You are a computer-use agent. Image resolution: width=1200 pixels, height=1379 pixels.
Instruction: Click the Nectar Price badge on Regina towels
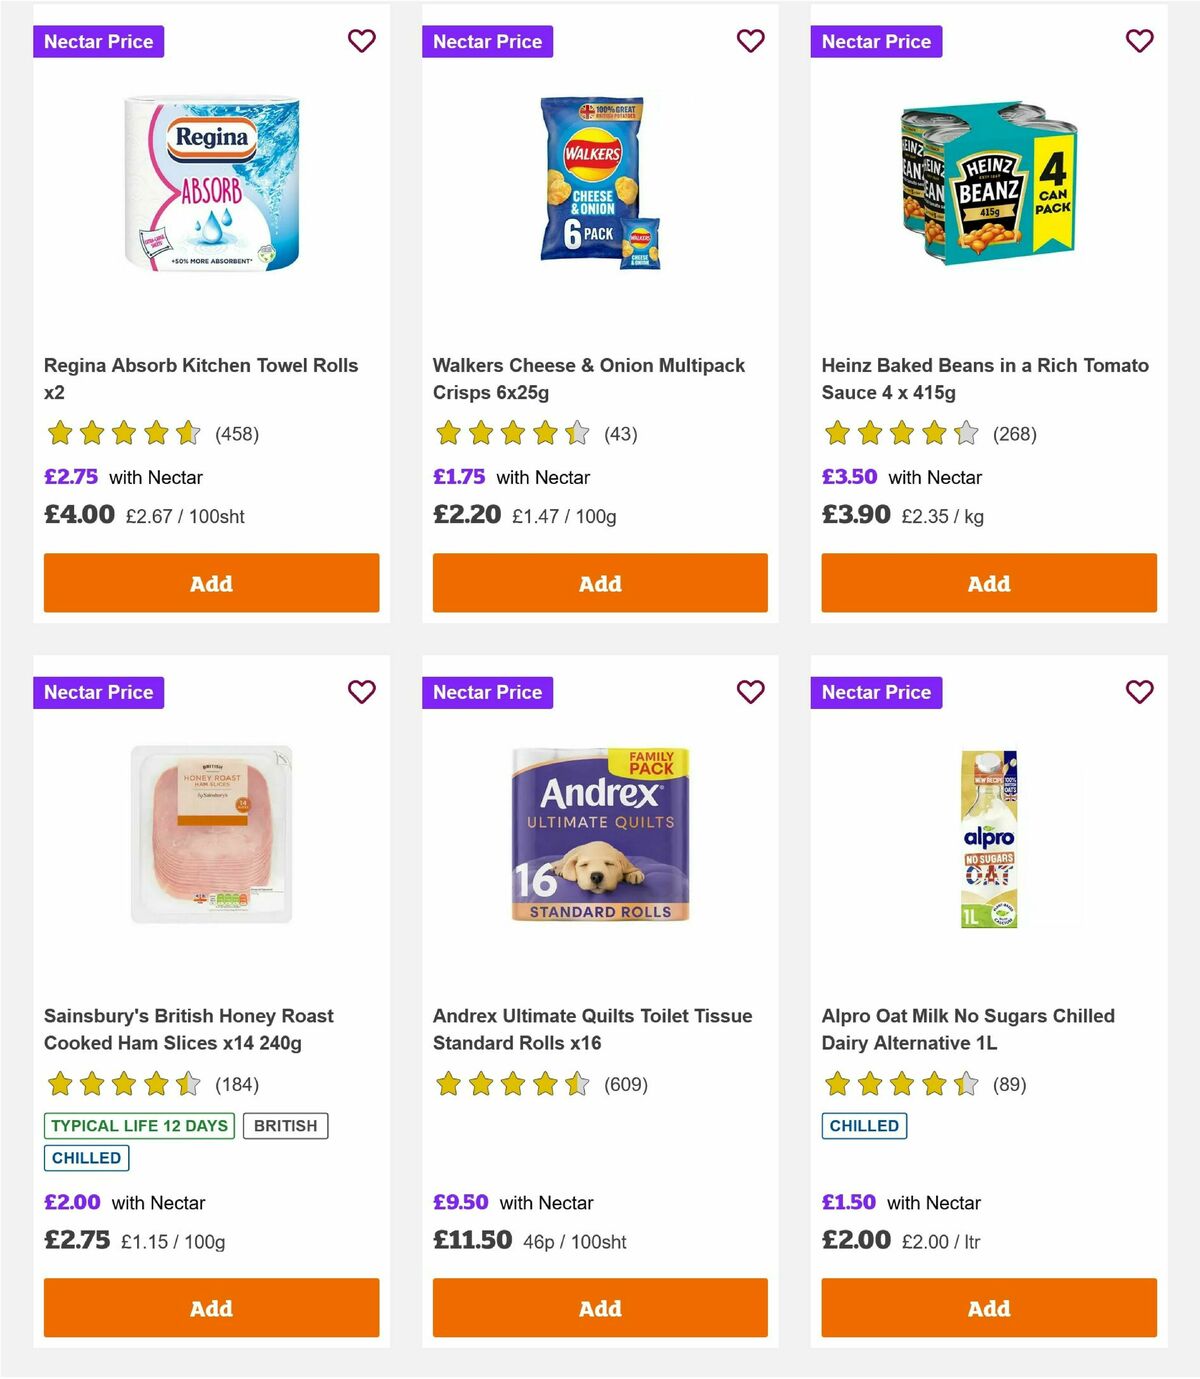click(98, 41)
